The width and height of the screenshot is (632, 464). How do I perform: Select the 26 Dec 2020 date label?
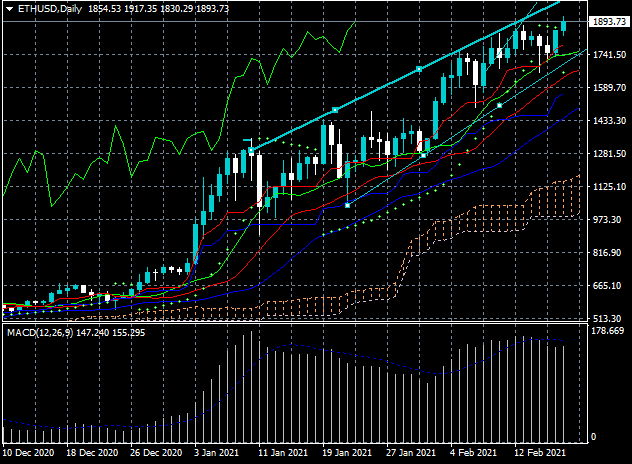click(156, 453)
